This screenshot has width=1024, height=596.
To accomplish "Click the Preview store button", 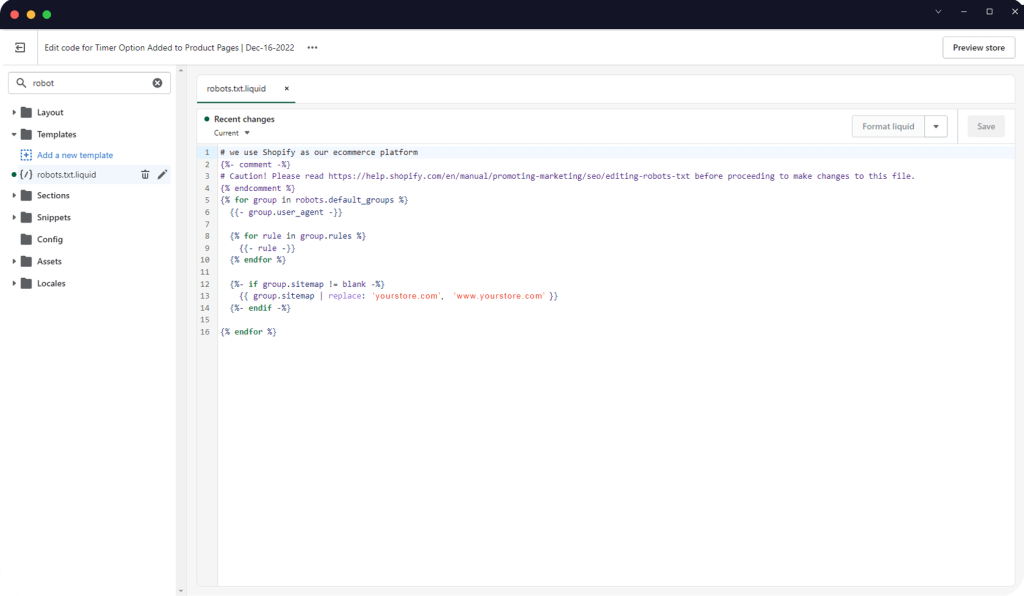I will tap(978, 47).
